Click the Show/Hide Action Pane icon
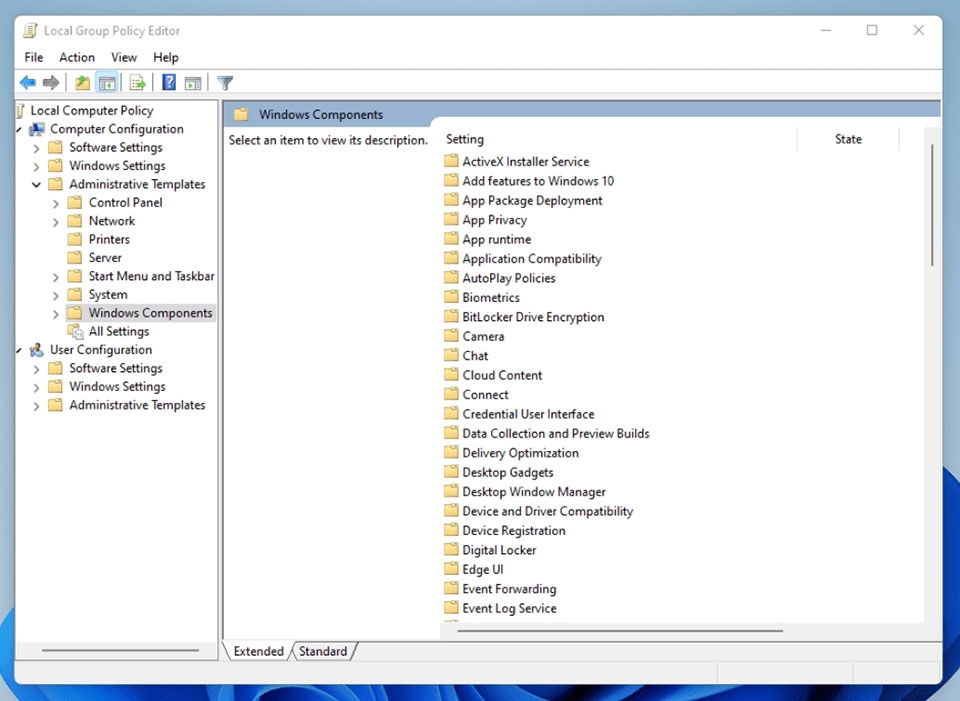The height and width of the screenshot is (701, 960). [193, 82]
